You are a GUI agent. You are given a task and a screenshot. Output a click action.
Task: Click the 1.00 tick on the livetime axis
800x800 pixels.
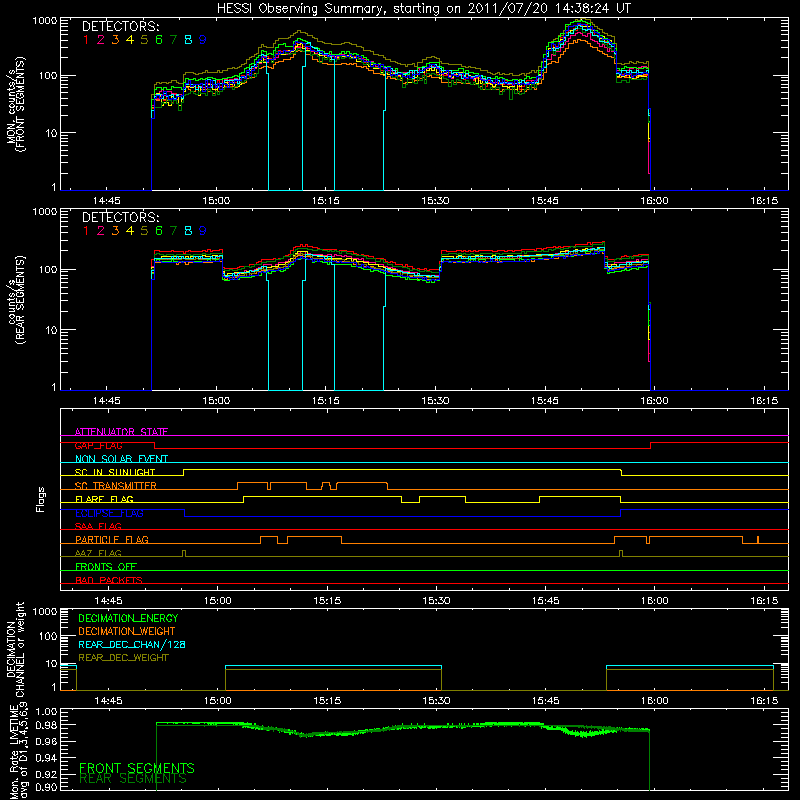point(46,712)
